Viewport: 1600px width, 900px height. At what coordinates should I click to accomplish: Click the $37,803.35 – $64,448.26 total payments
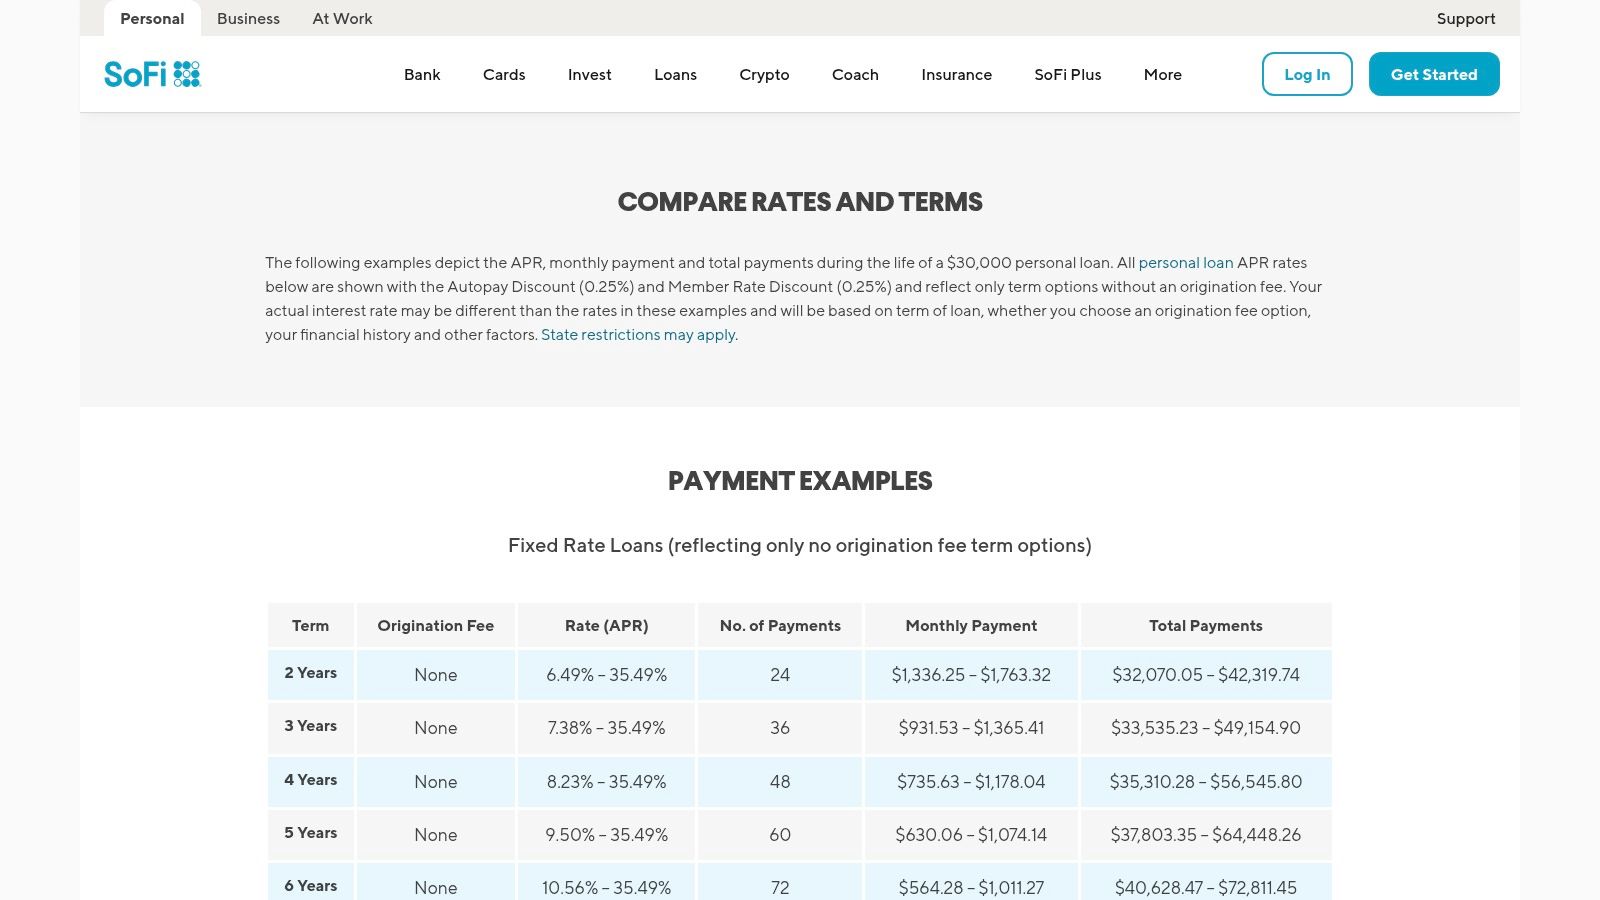click(x=1206, y=834)
